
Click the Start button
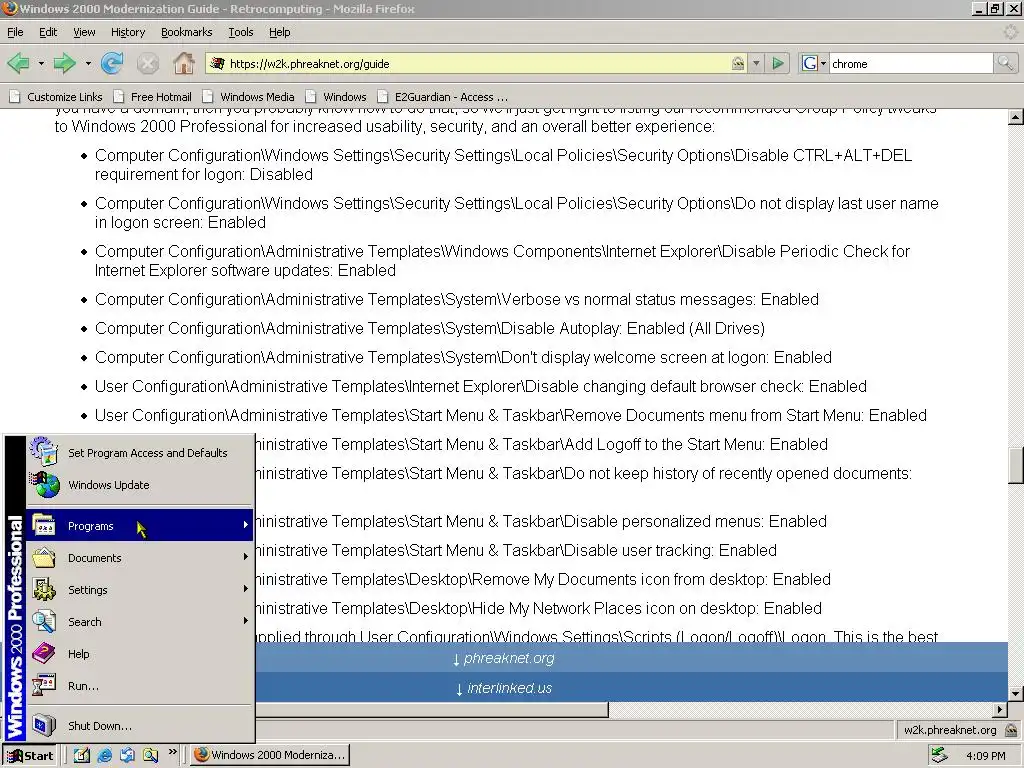click(30, 756)
